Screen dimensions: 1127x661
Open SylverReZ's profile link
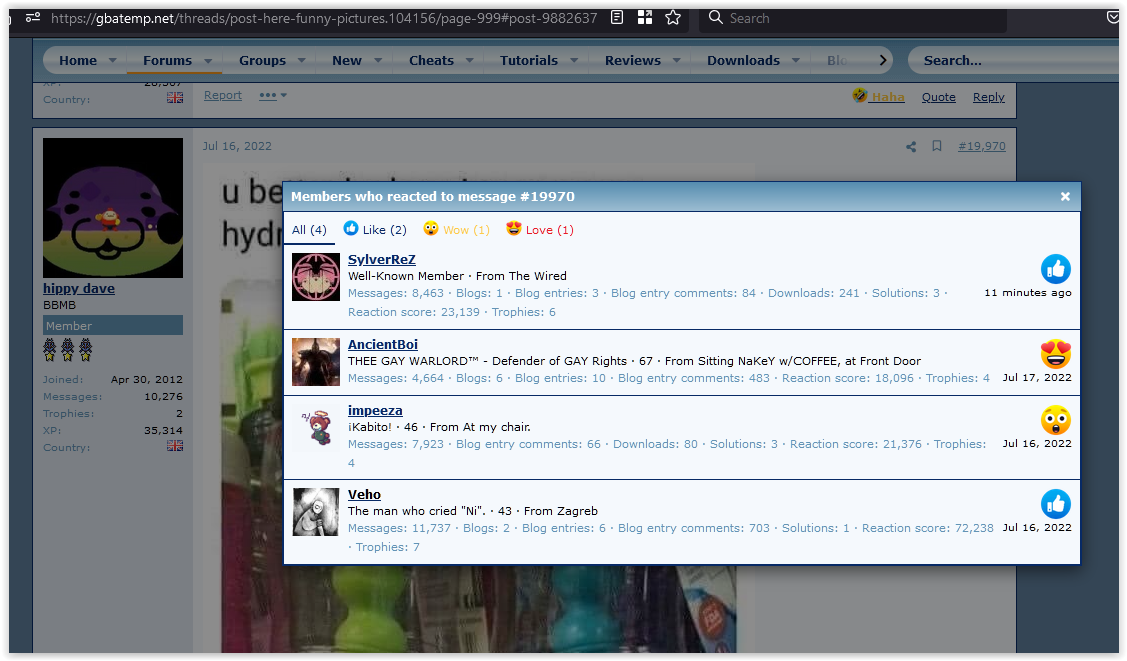pyautogui.click(x=382, y=259)
